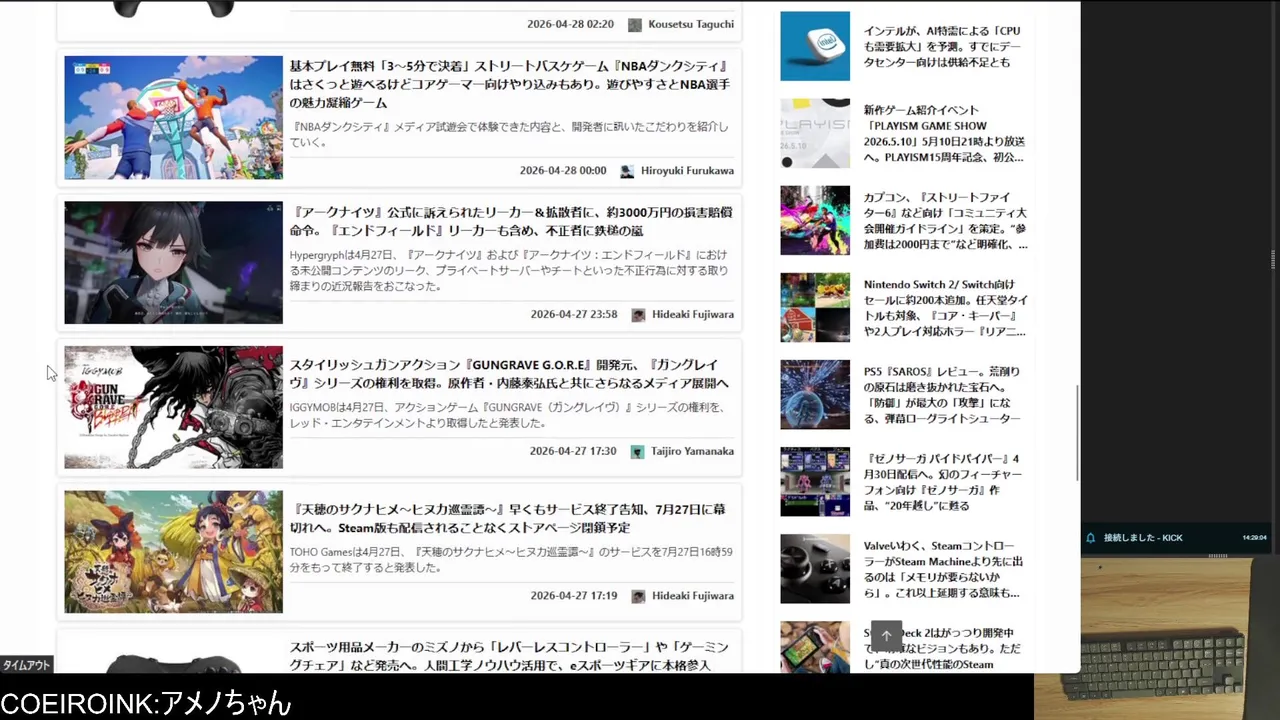Open the Mizuno controller article thumbnail
This screenshot has height=720, width=1280.
(x=174, y=662)
